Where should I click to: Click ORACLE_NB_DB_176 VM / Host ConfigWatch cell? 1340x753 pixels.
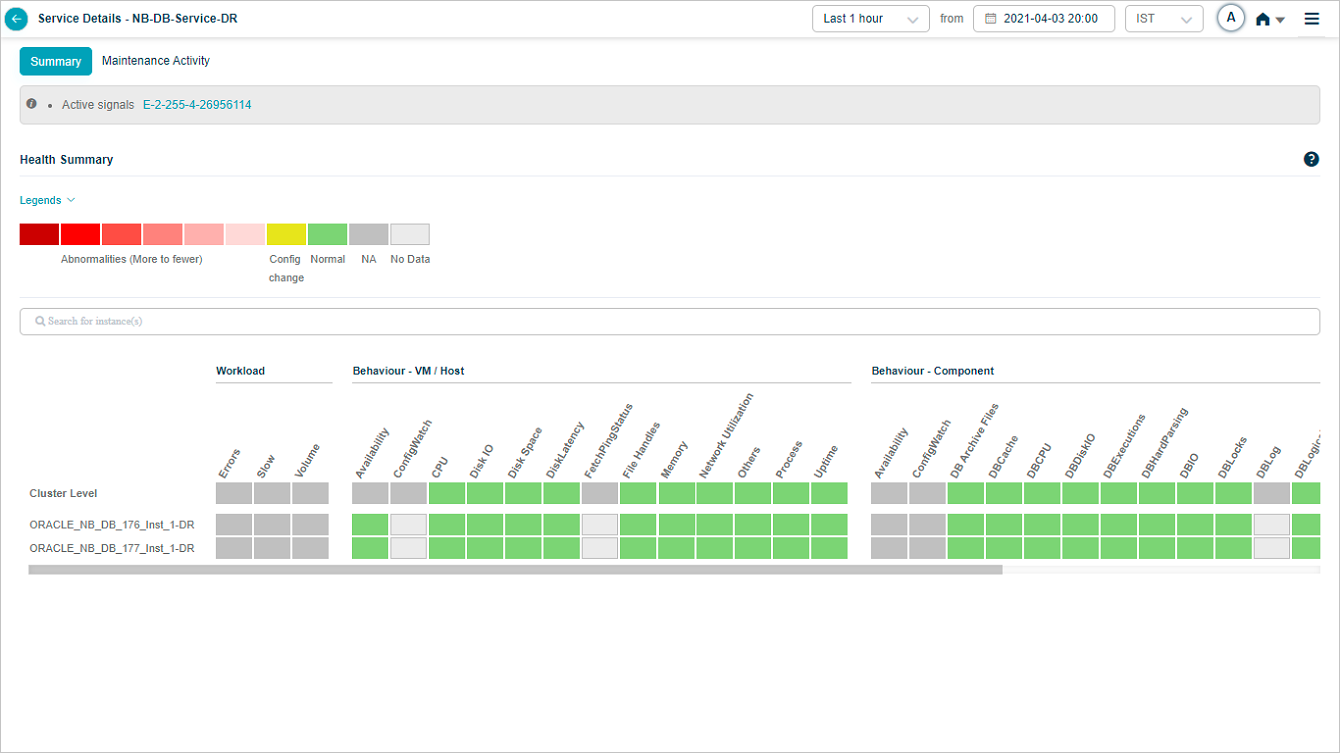point(408,525)
